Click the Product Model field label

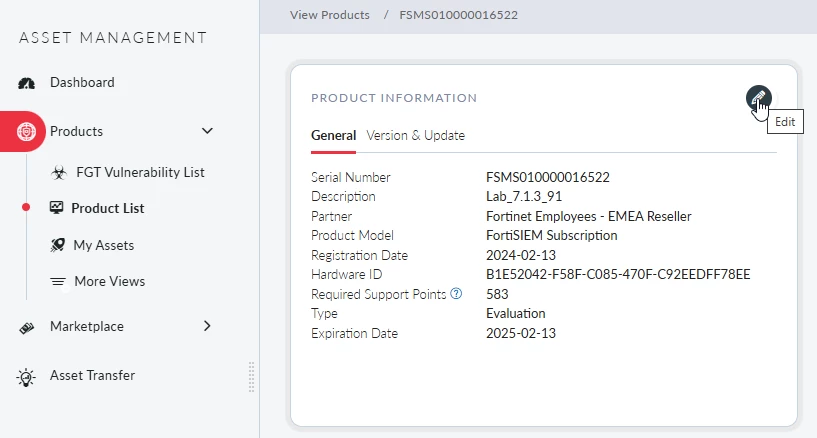click(352, 236)
